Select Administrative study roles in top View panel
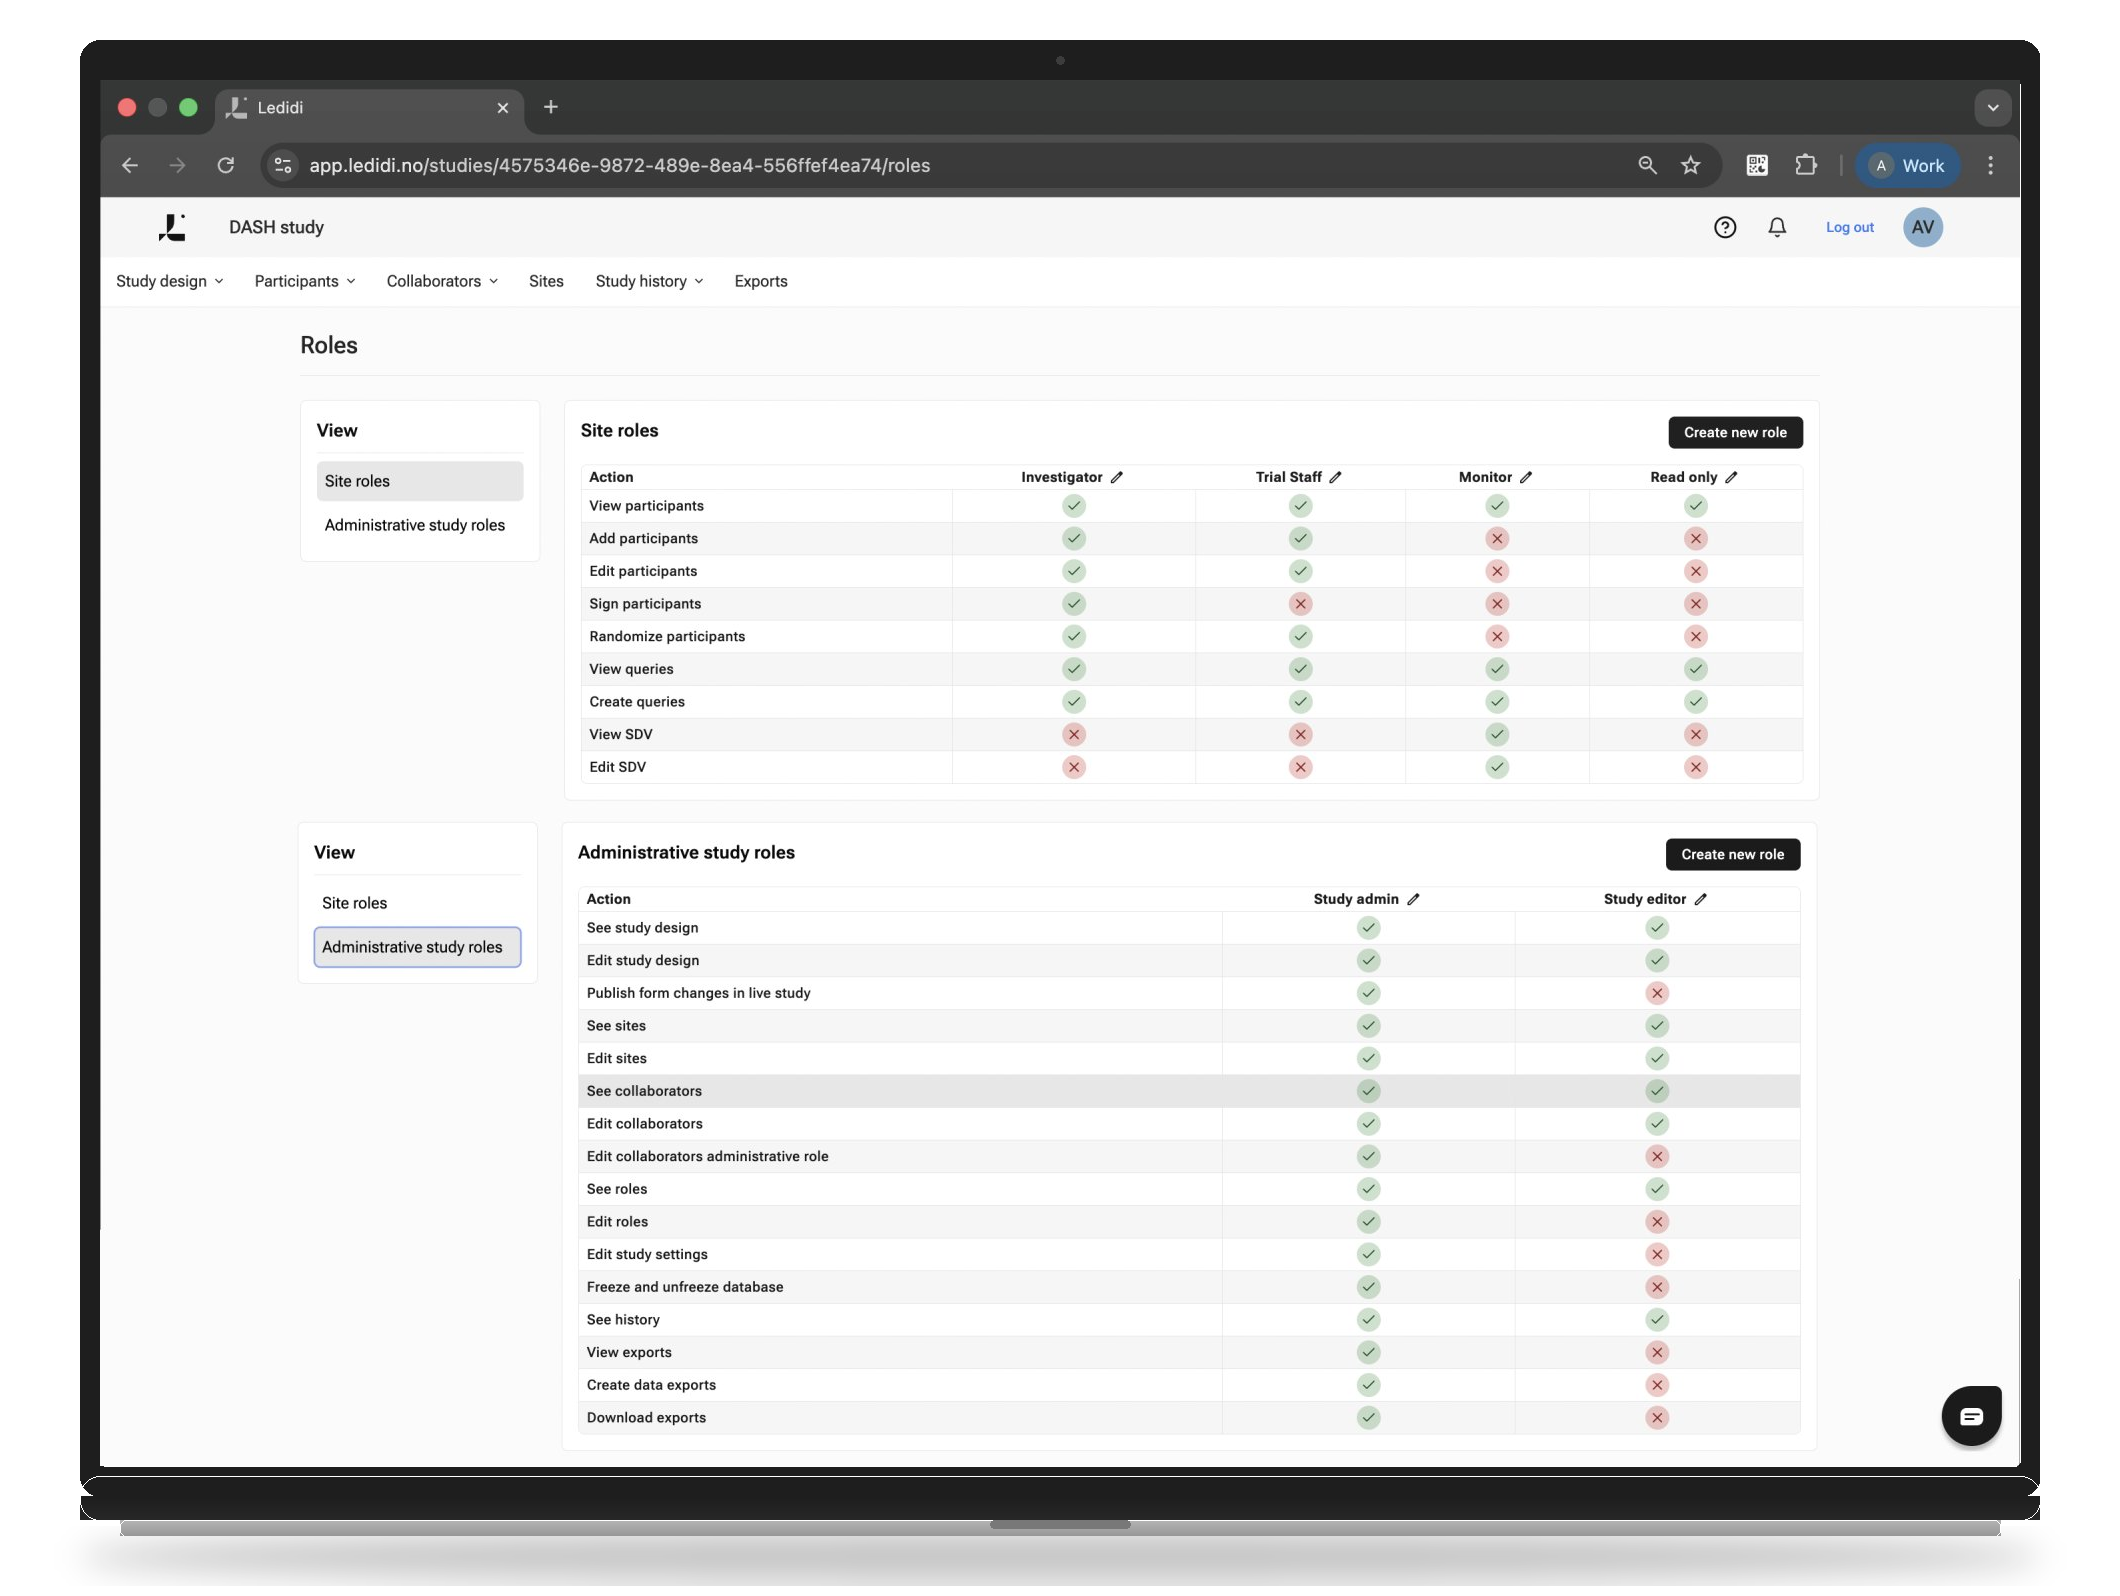2120x1596 pixels. click(414, 526)
